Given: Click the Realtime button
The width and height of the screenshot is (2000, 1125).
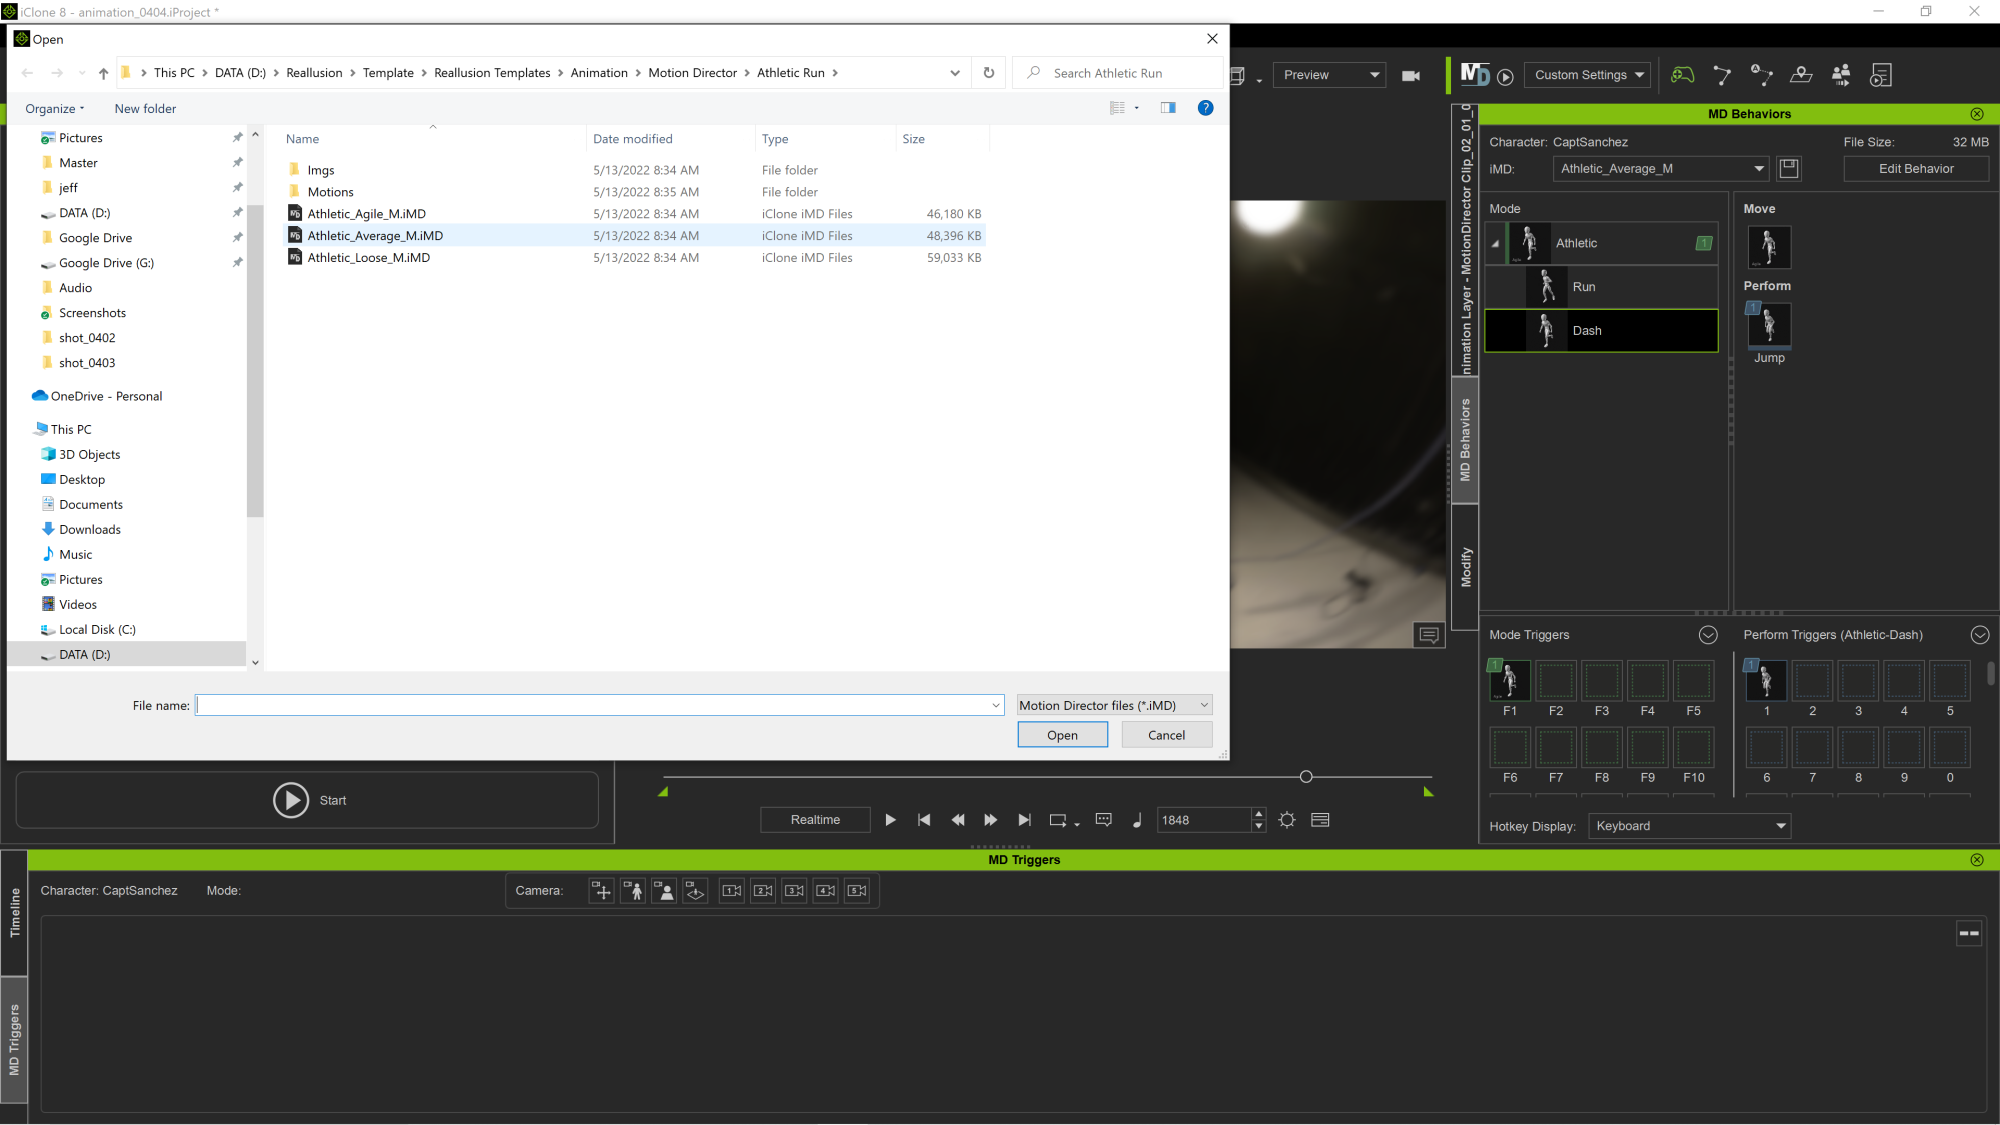Looking at the screenshot, I should pyautogui.click(x=815, y=820).
